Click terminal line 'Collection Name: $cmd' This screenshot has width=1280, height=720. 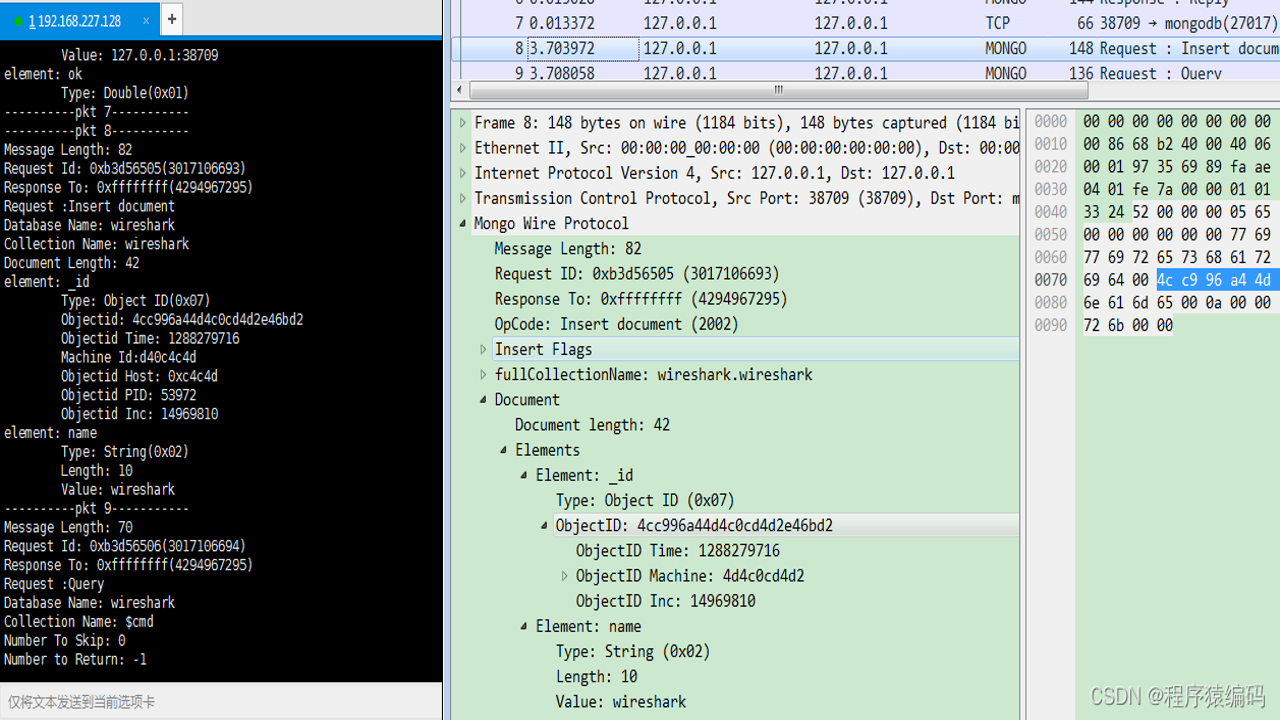(x=78, y=621)
